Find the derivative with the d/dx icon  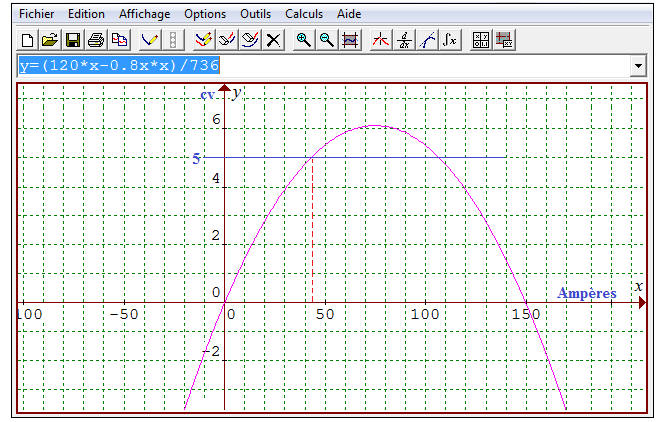pos(404,40)
